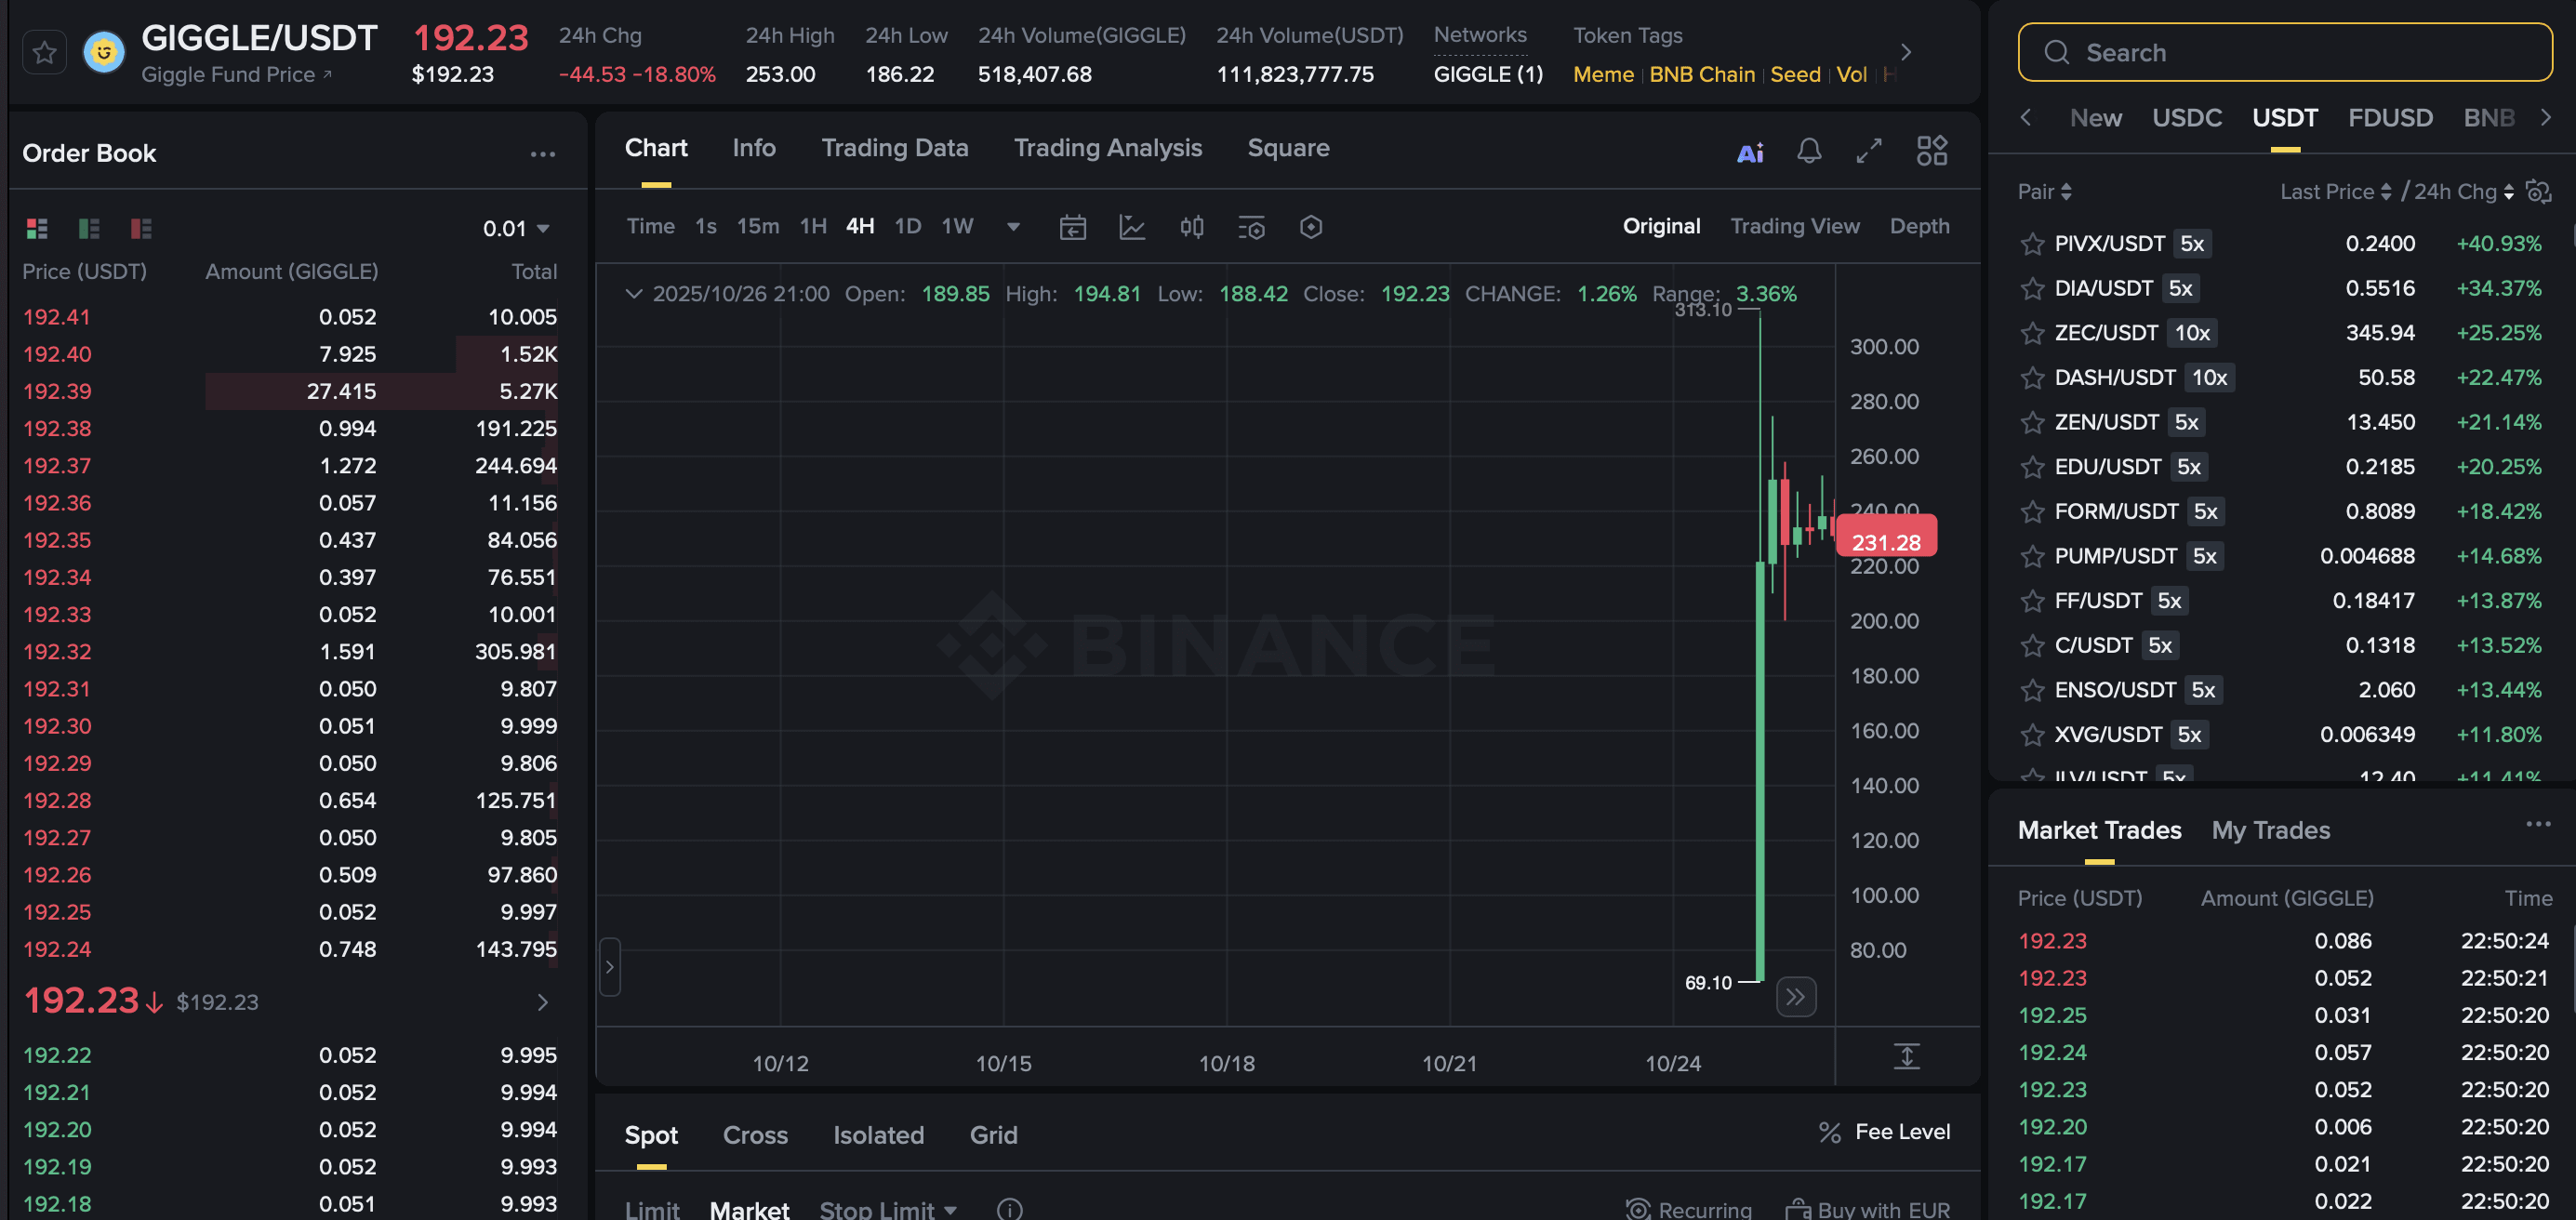2576x1220 pixels.
Task: Switch chart to Trading View
Action: [1794, 226]
